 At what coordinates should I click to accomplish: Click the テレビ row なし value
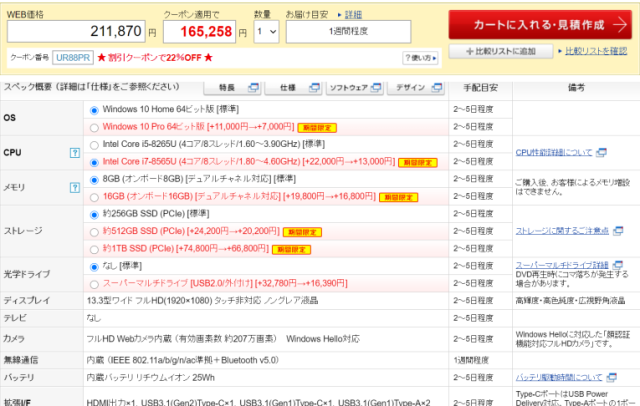(x=94, y=318)
